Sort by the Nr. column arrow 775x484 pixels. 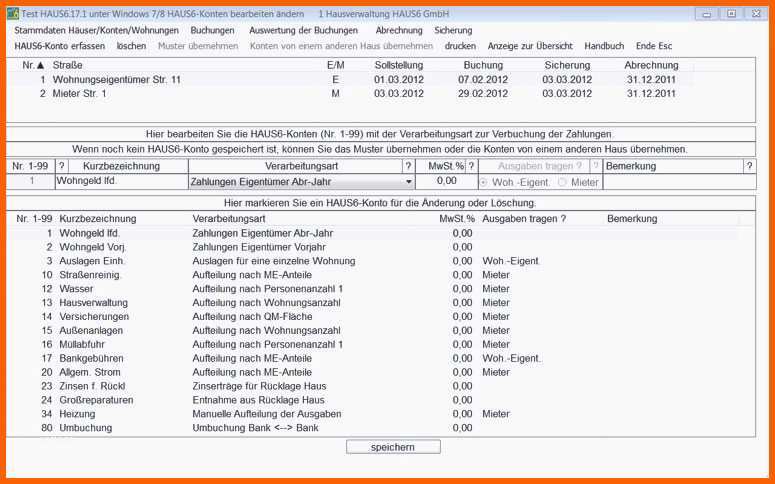pos(43,65)
